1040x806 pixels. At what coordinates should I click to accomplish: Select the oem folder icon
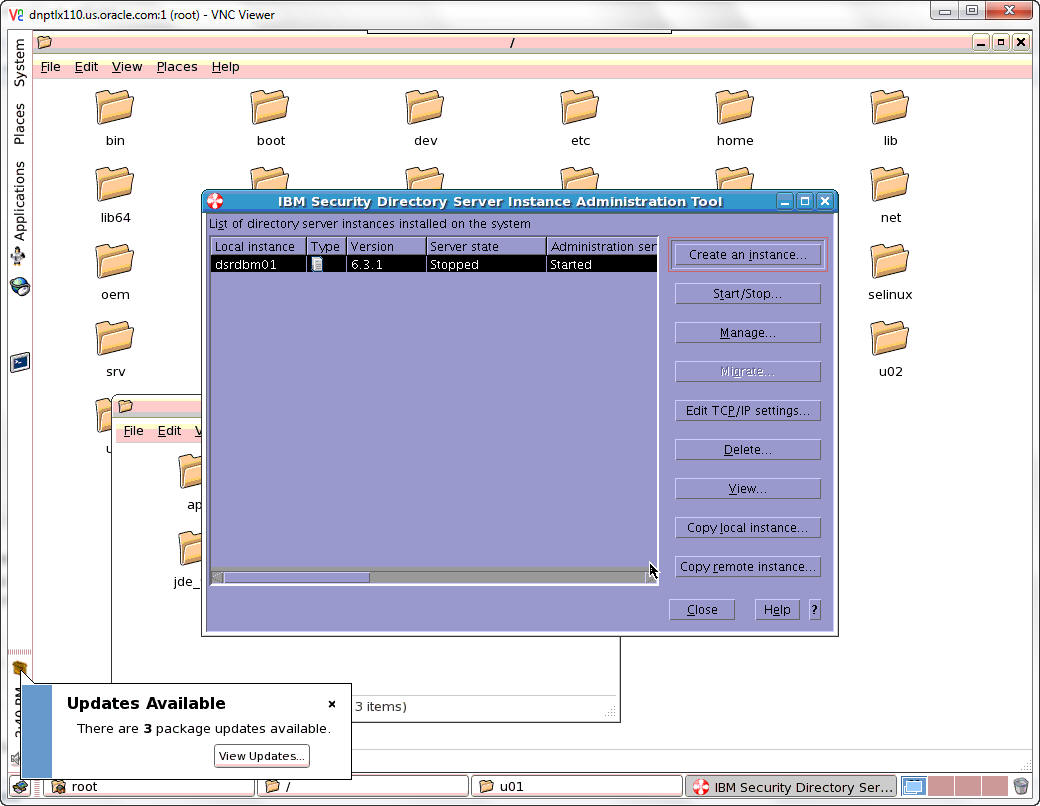pos(115,261)
